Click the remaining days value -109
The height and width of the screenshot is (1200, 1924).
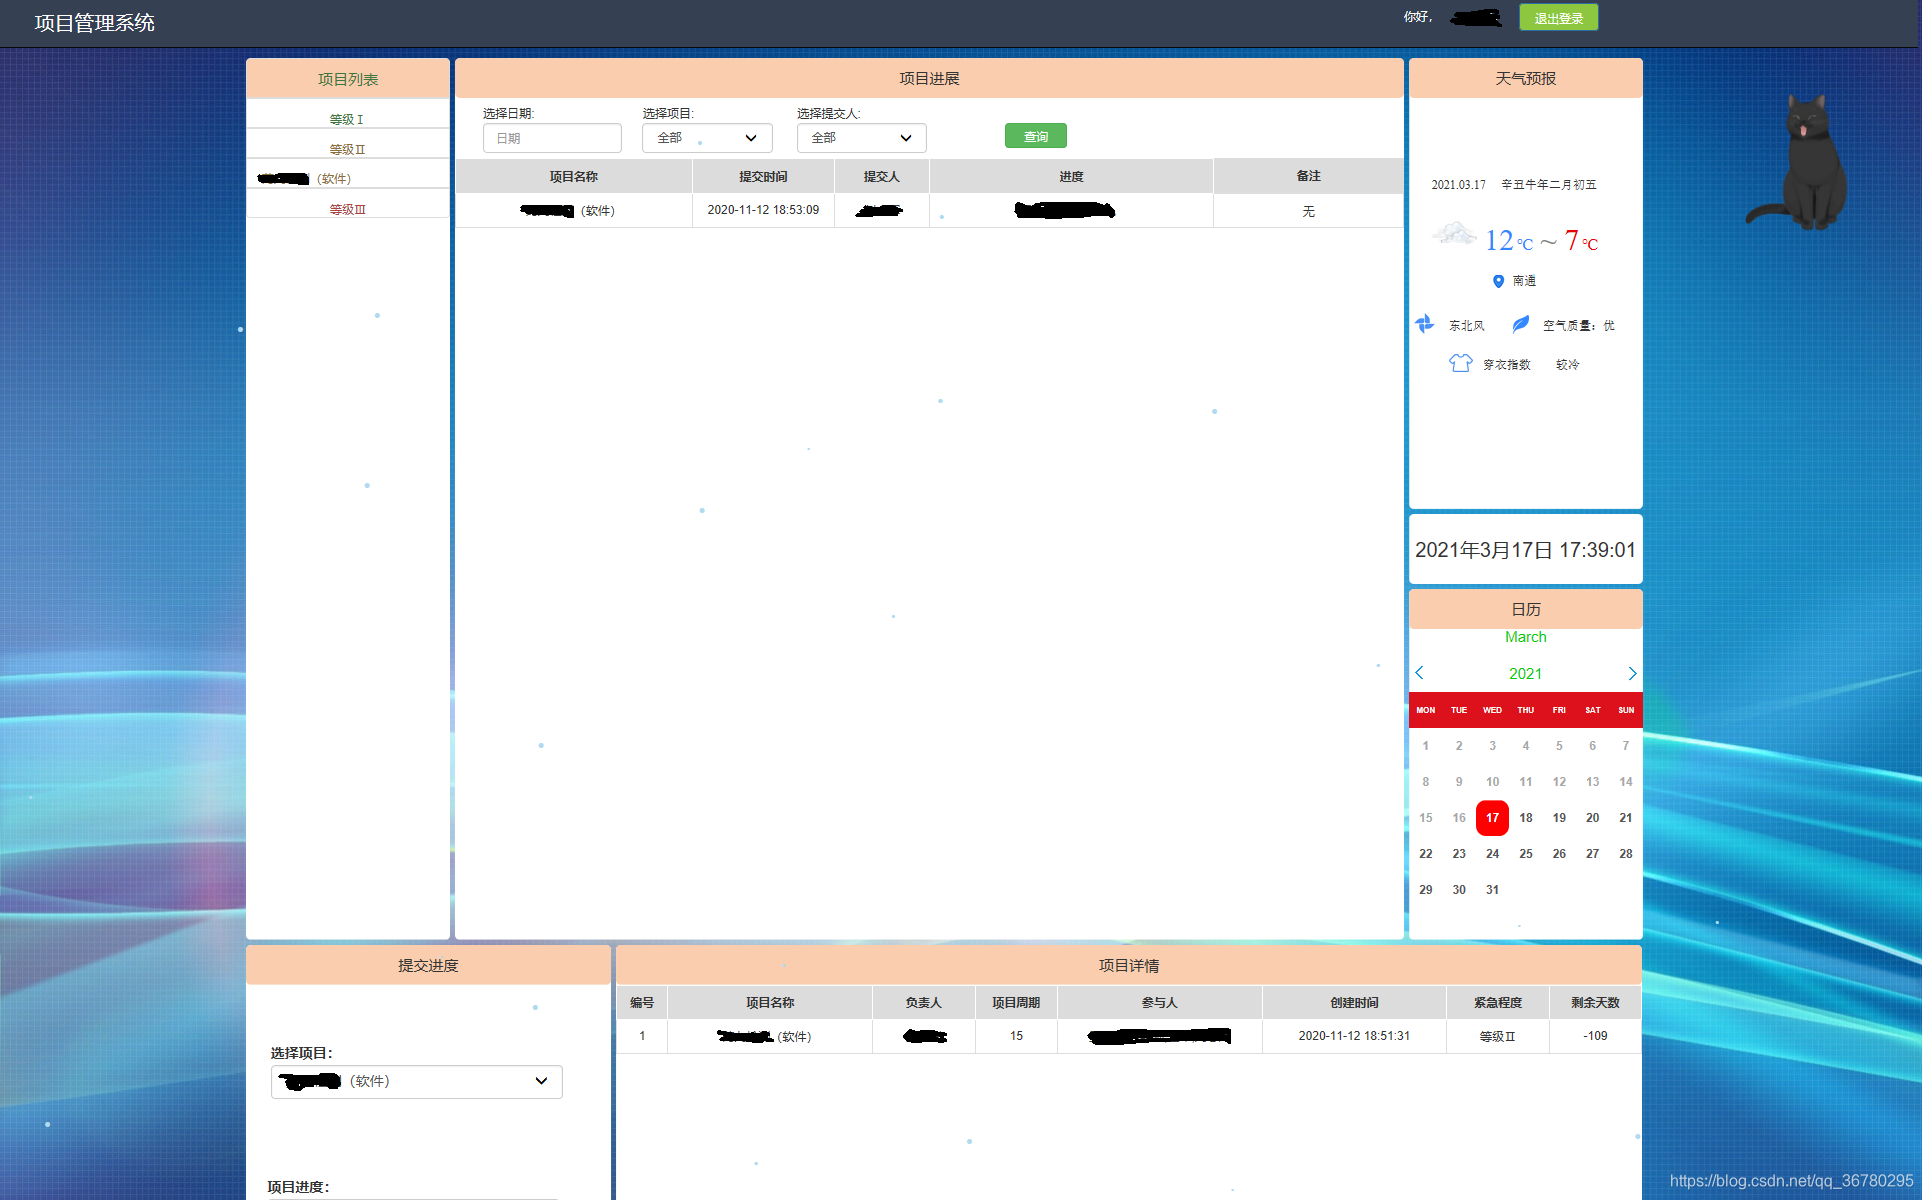tap(1595, 1036)
